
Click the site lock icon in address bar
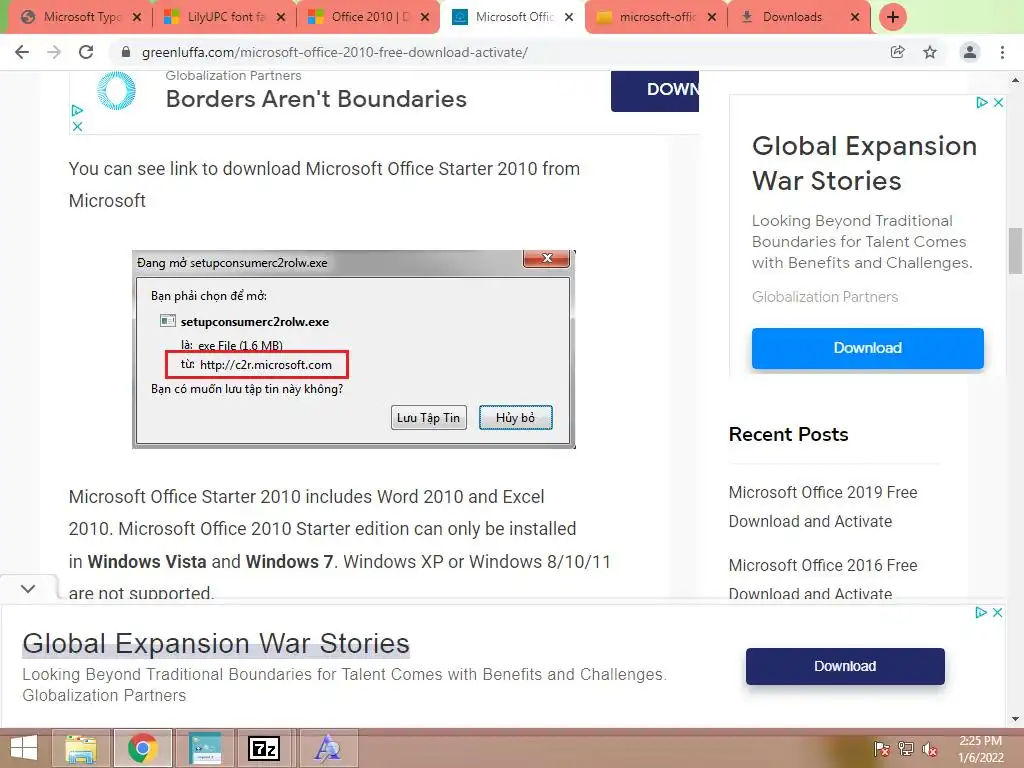point(126,52)
